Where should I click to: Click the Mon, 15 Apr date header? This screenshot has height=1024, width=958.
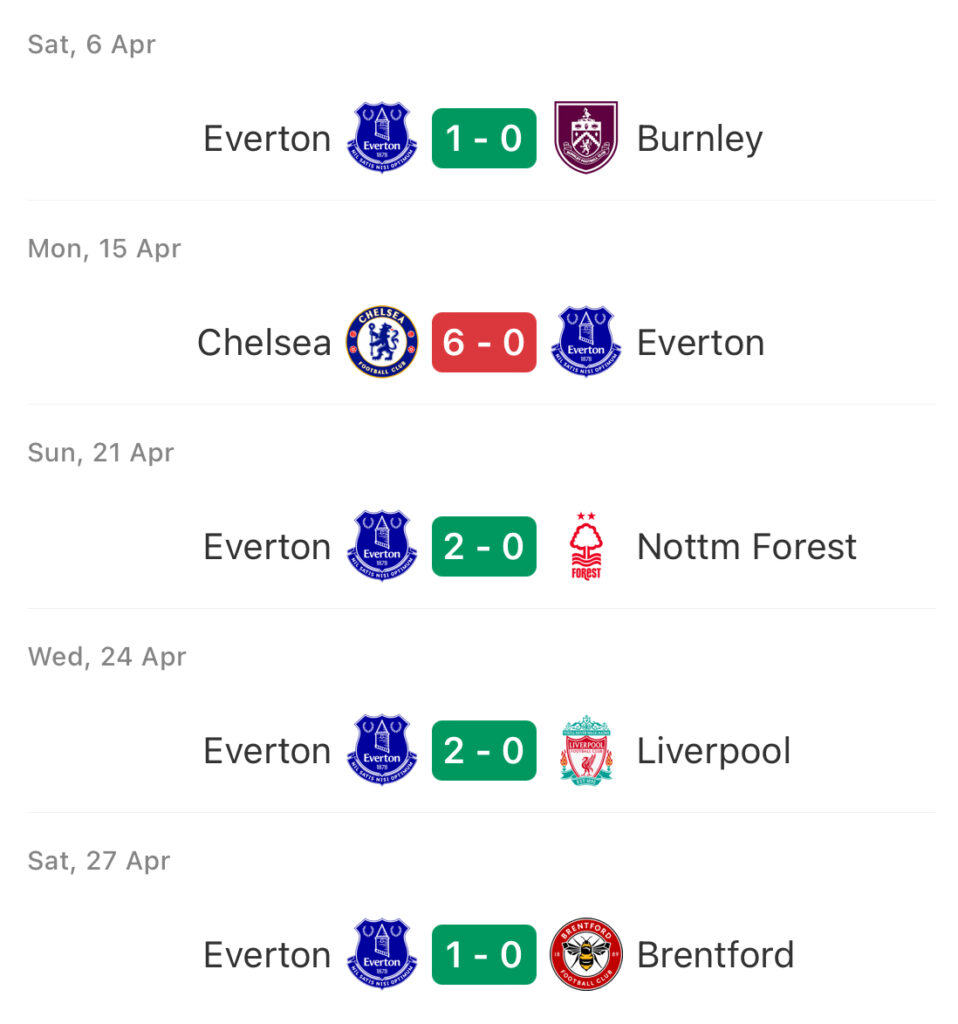coord(104,249)
